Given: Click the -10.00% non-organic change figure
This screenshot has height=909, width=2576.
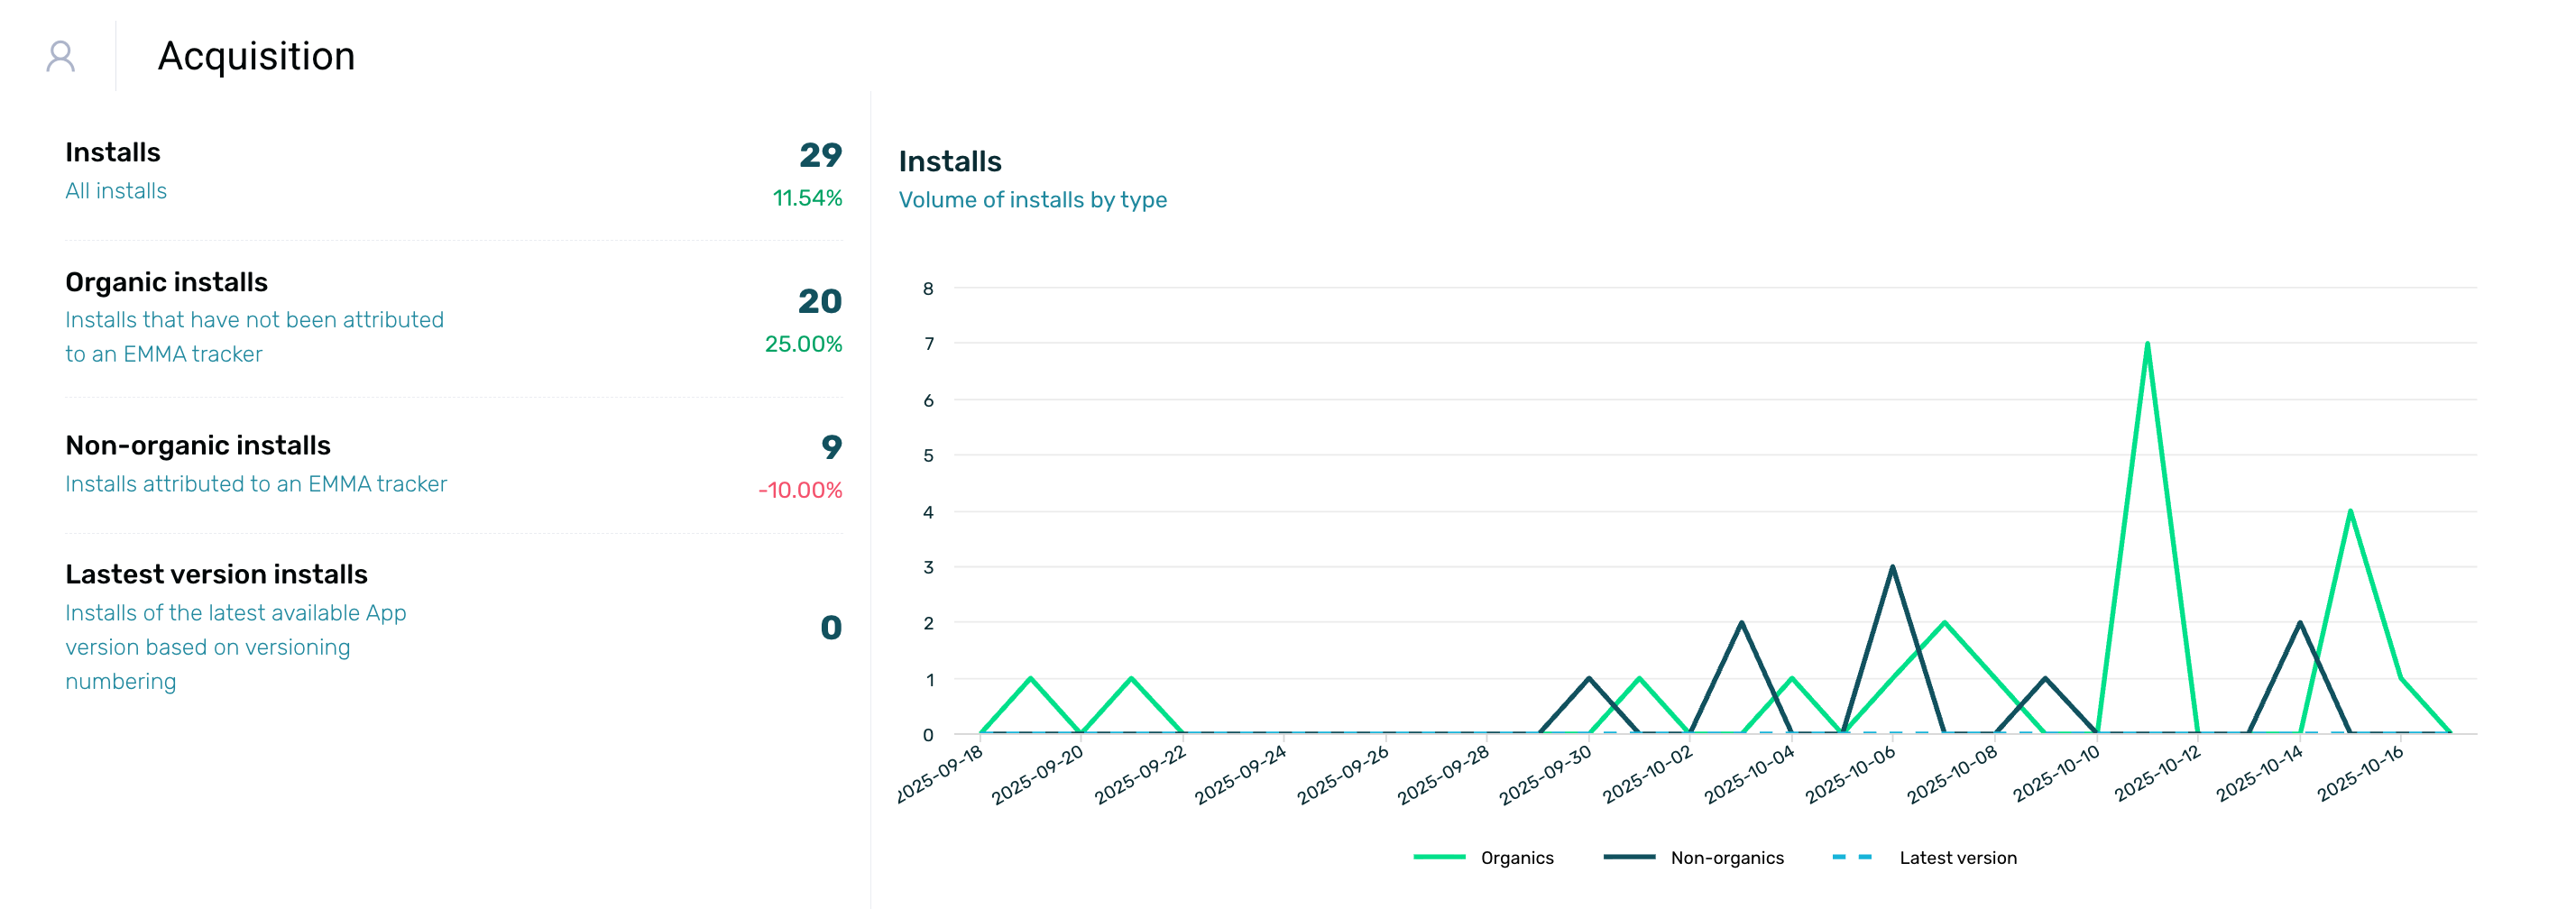Looking at the screenshot, I should point(799,490).
